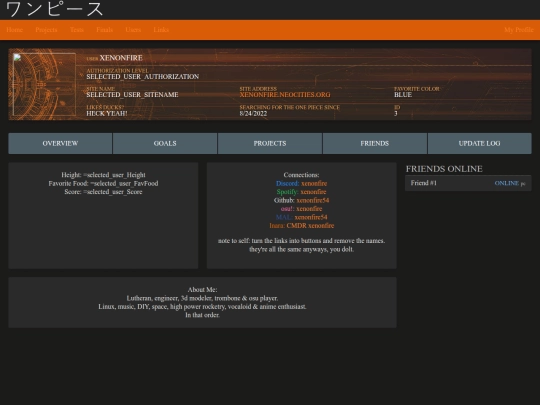Click the BLUE favorite color value

click(403, 95)
